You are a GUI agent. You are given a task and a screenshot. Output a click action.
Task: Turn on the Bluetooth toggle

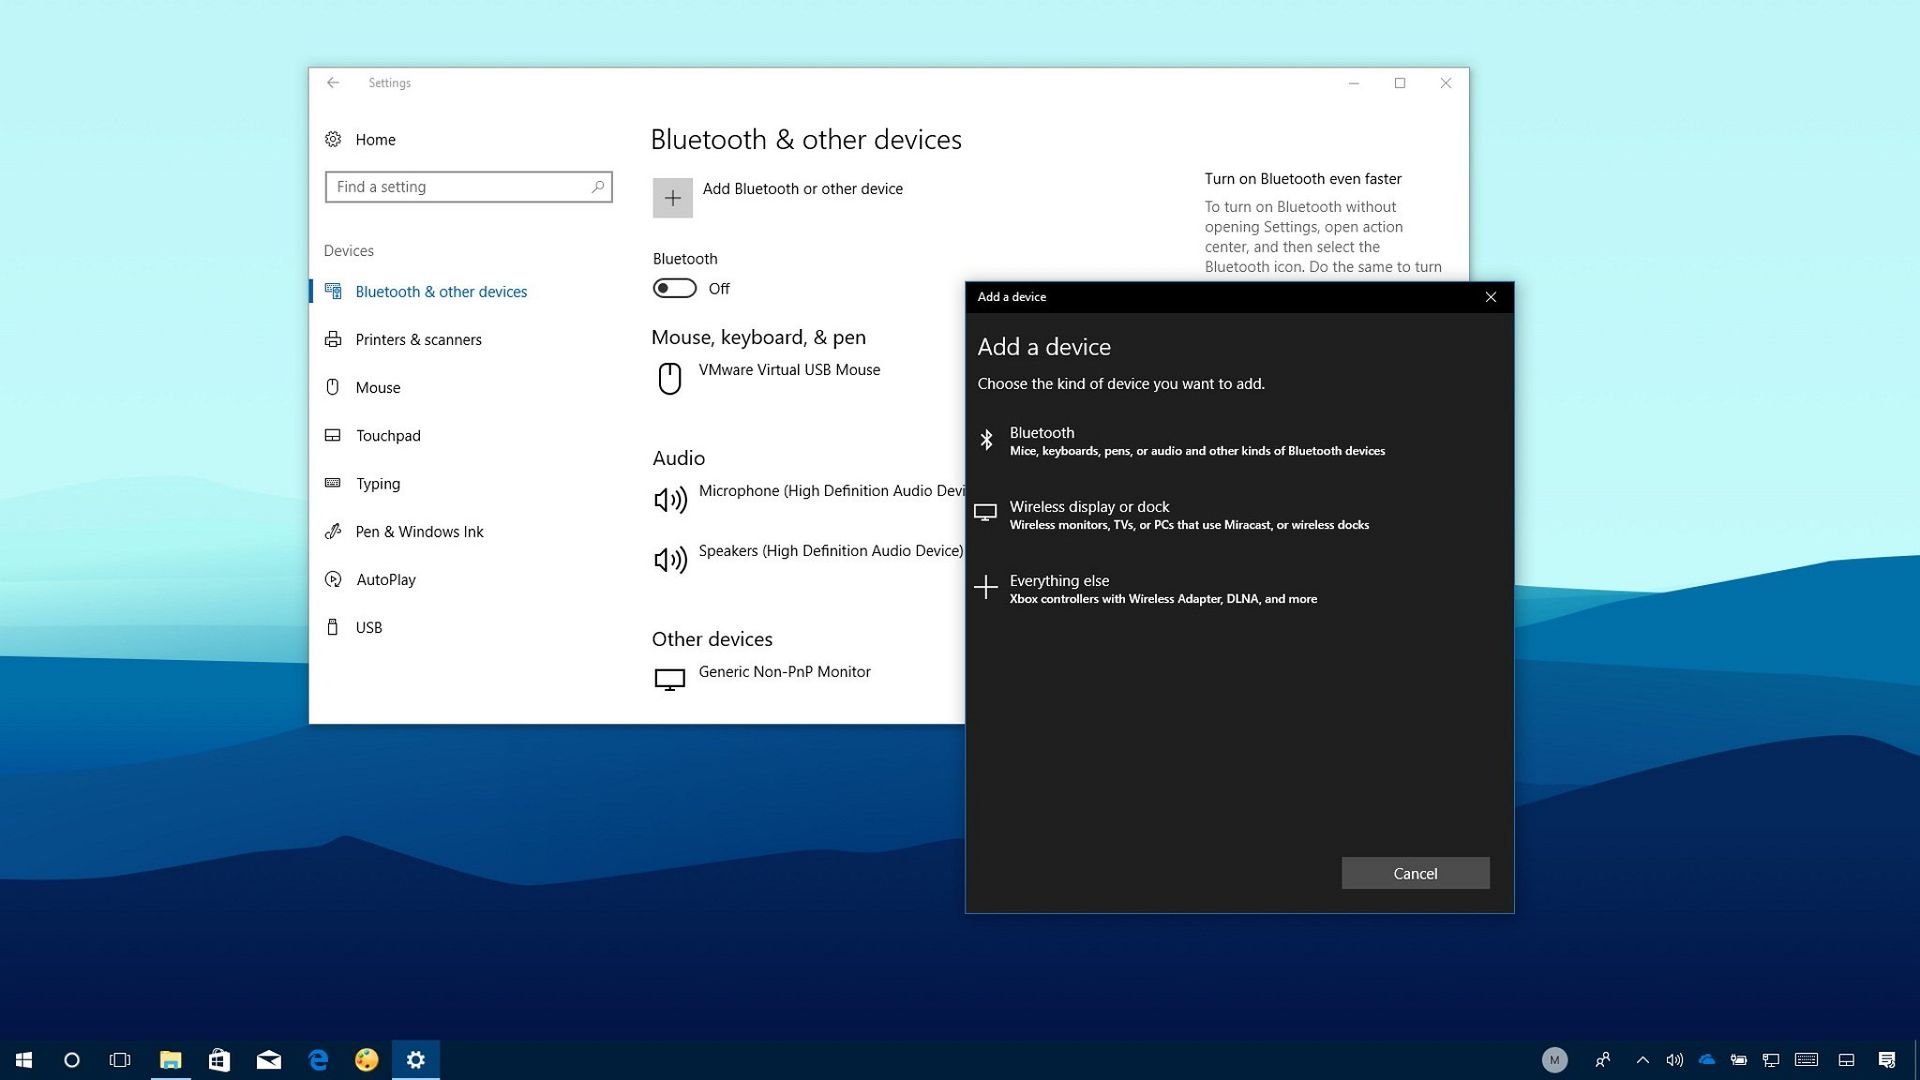[x=674, y=288]
